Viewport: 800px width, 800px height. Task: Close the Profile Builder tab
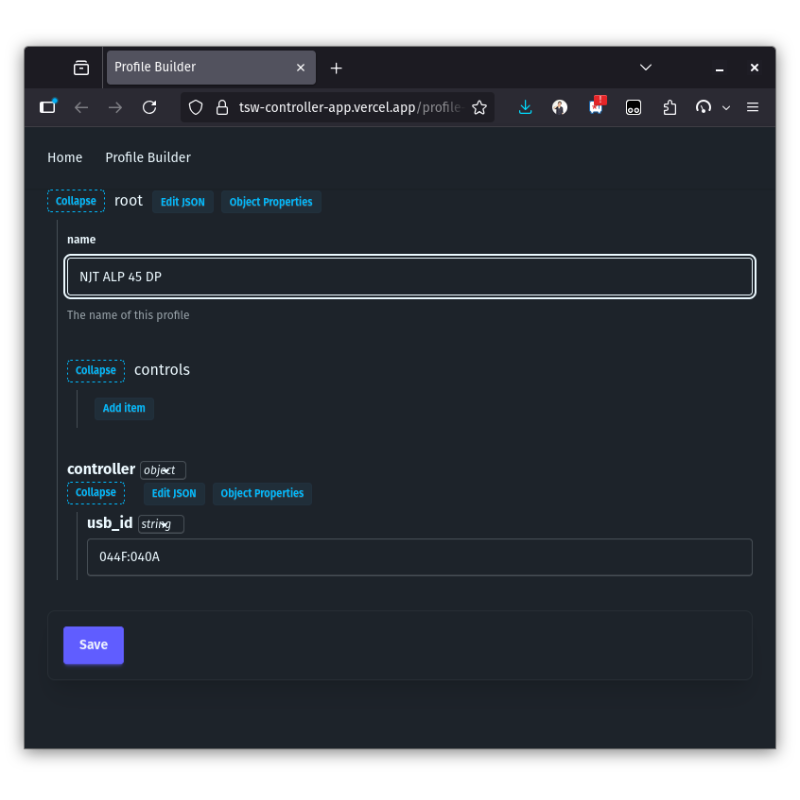pyautogui.click(x=301, y=67)
